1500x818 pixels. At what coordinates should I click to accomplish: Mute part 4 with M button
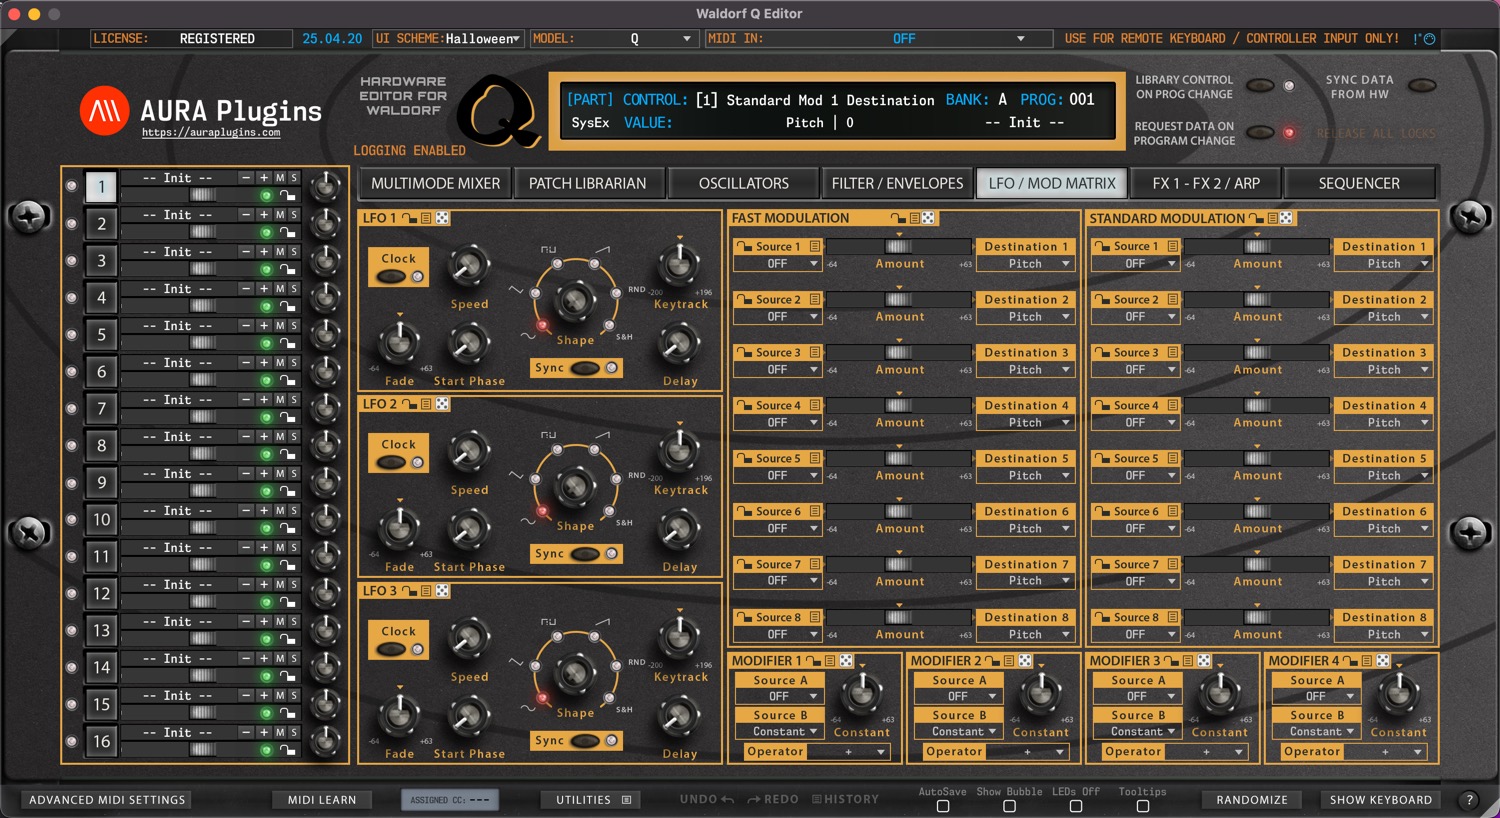[x=280, y=288]
